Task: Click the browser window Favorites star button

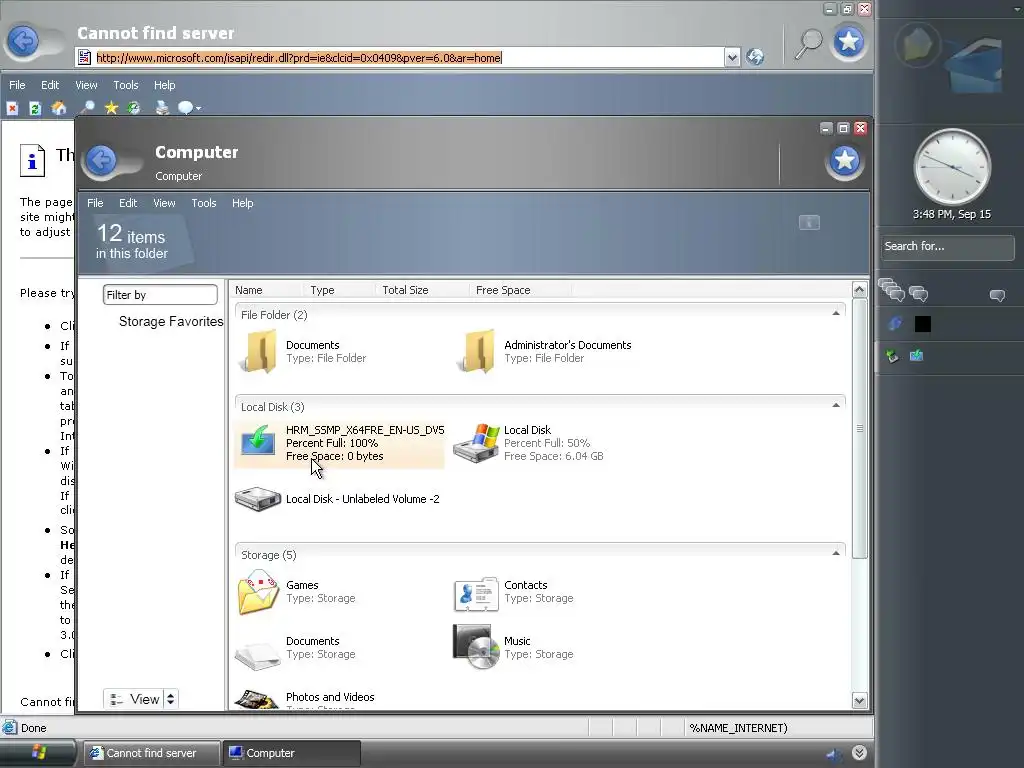Action: (x=848, y=42)
